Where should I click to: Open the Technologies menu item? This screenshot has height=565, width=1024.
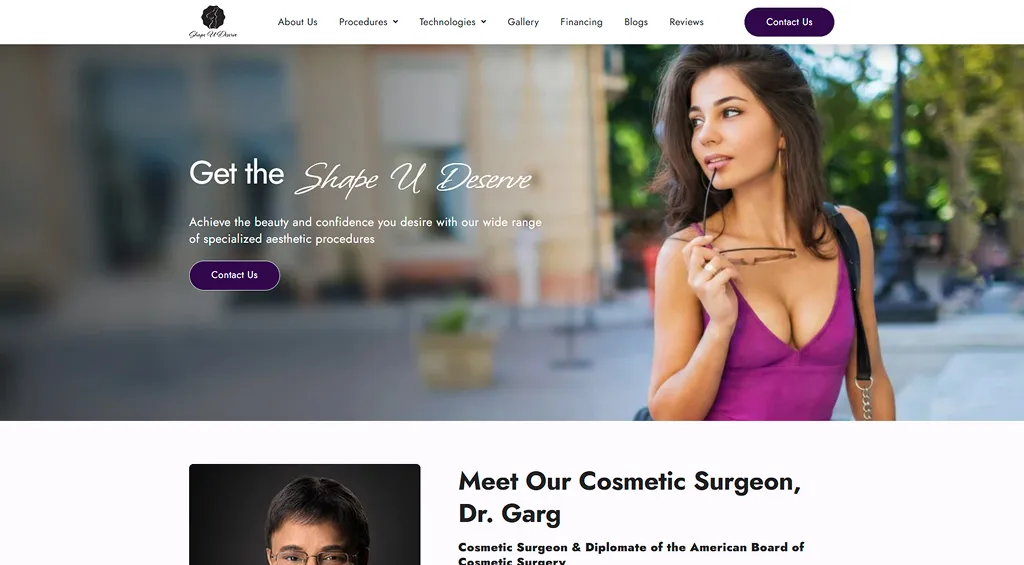[447, 22]
